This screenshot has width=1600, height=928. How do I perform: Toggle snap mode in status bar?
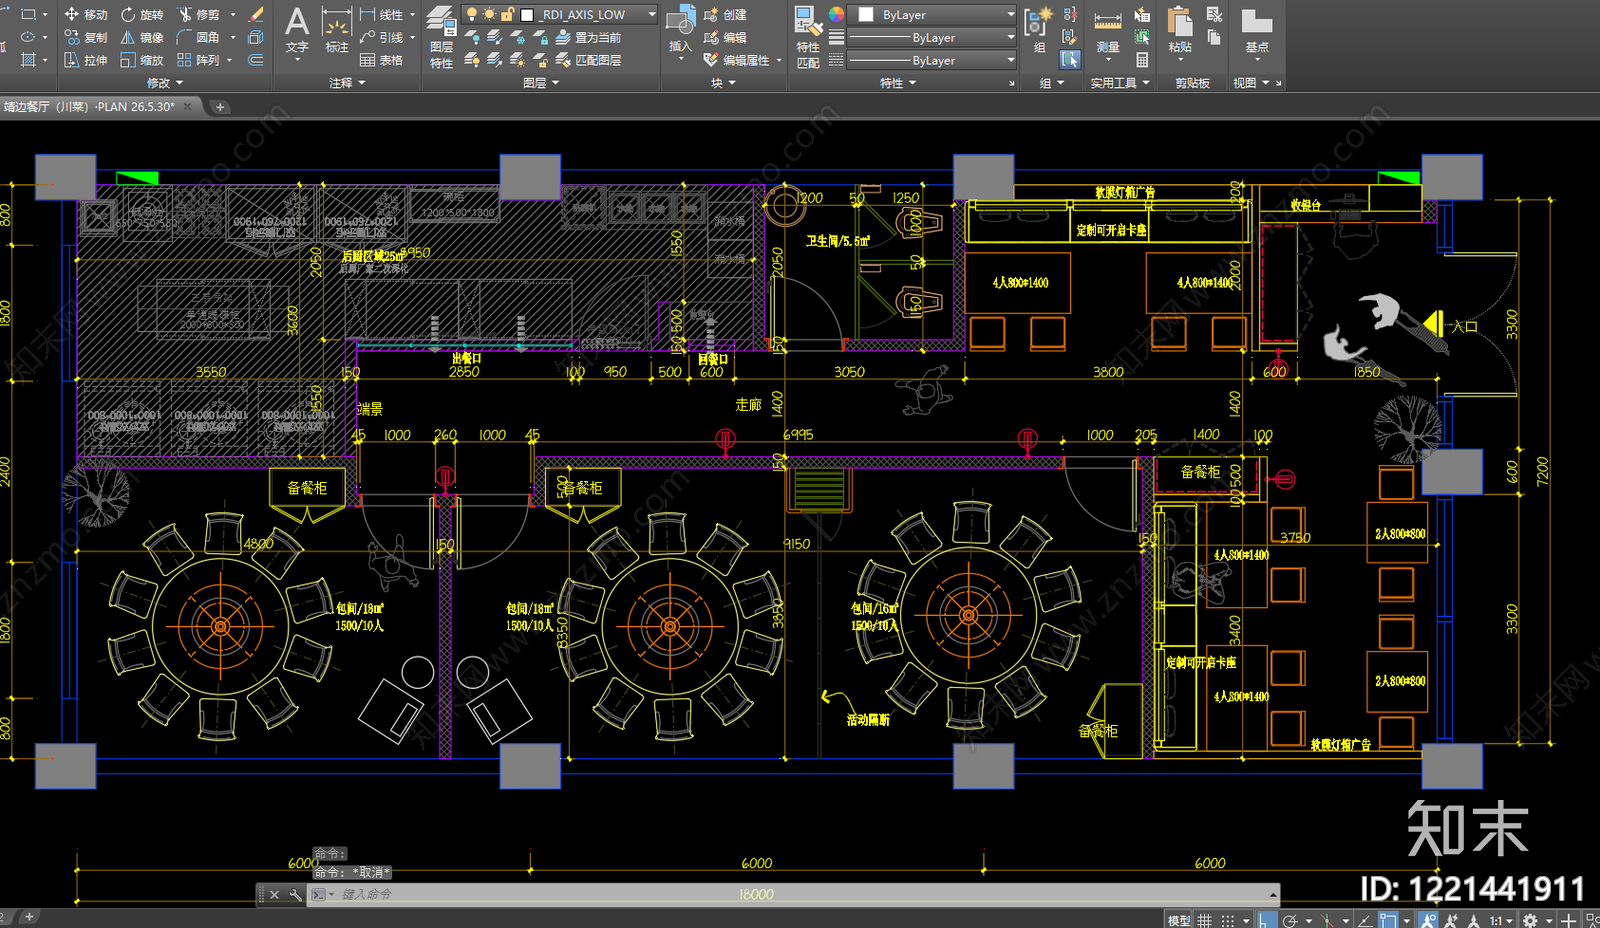tap(1227, 920)
